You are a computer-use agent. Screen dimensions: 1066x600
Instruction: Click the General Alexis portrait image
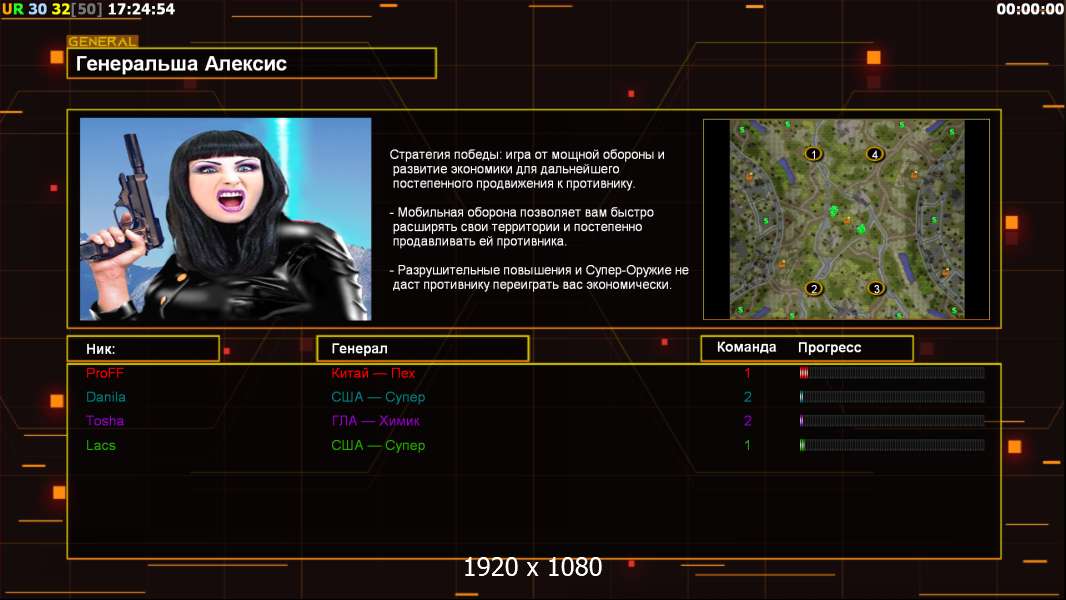click(225, 219)
